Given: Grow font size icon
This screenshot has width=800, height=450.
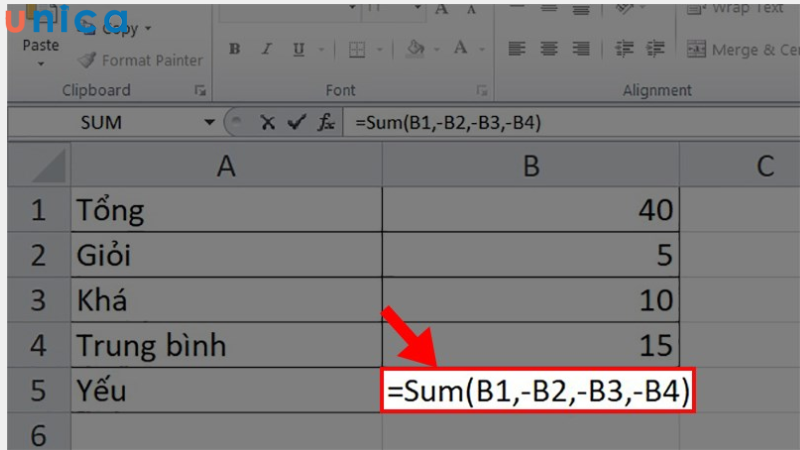Looking at the screenshot, I should tap(442, 9).
